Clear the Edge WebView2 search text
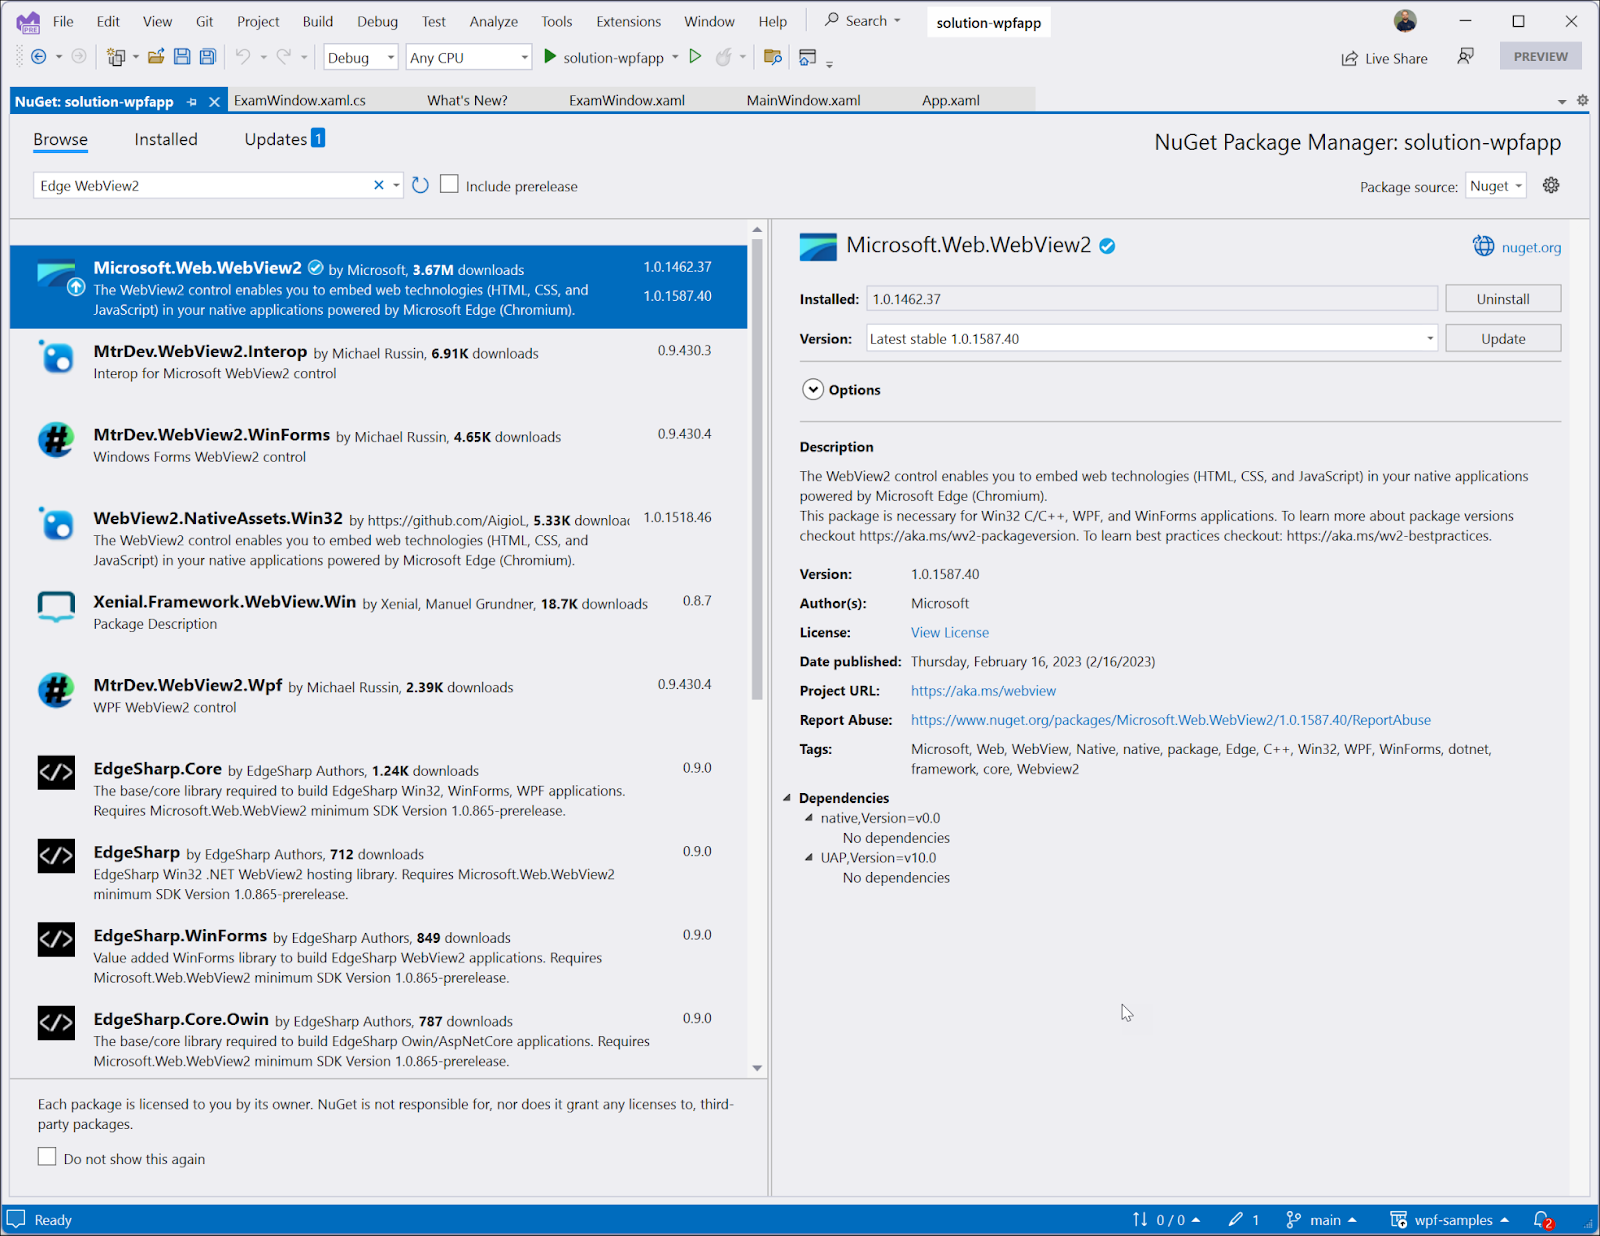Screen dimensions: 1600x1236 379,185
